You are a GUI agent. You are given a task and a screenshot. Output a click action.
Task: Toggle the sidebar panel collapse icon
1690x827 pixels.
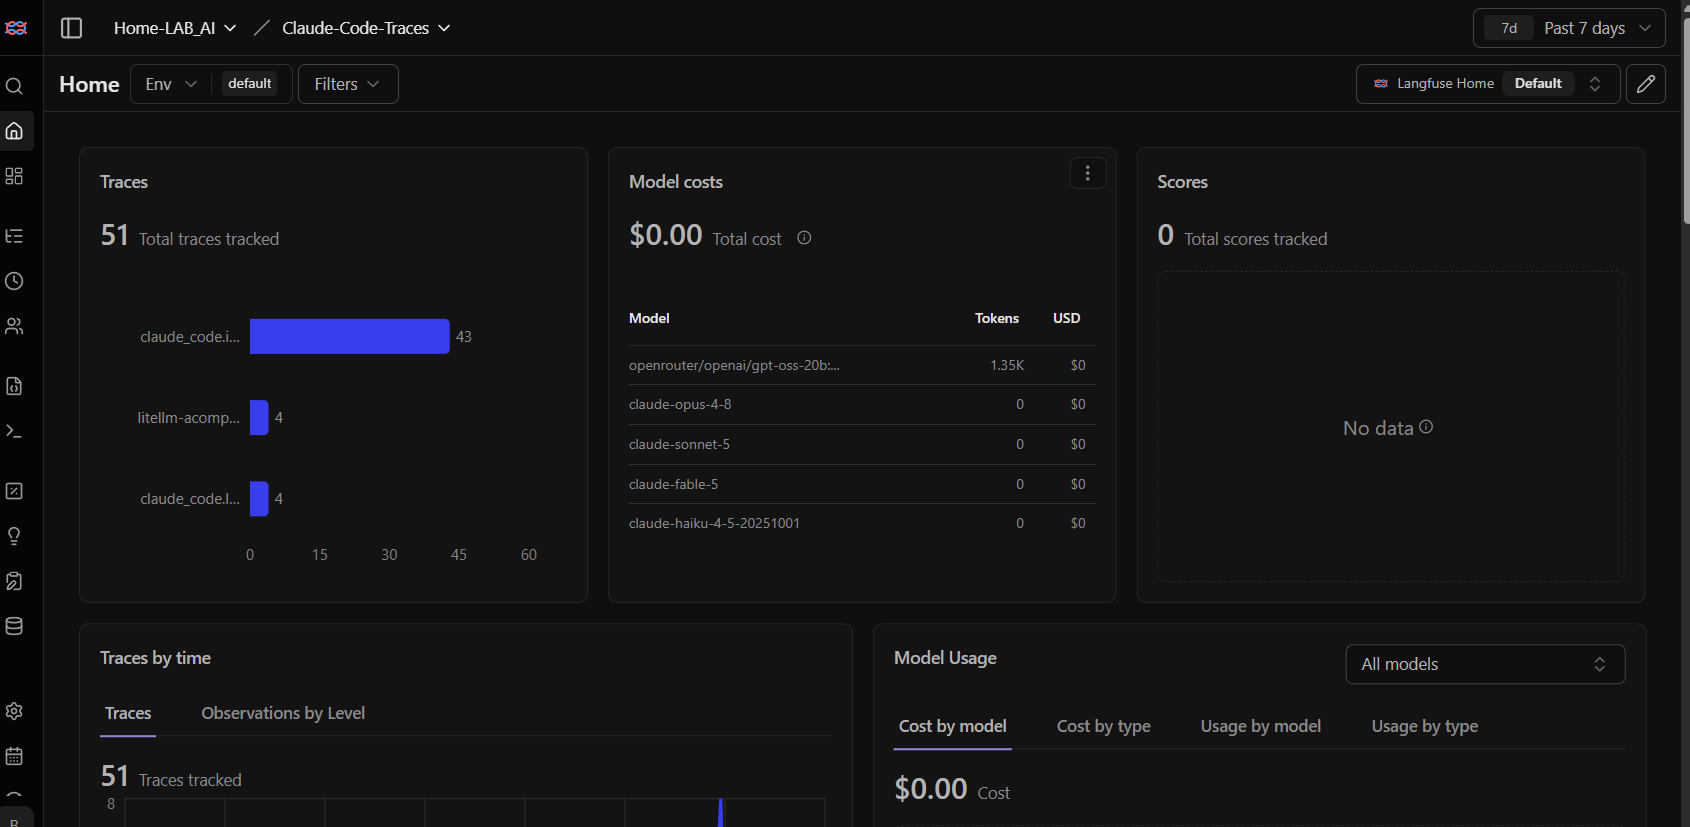pos(71,28)
